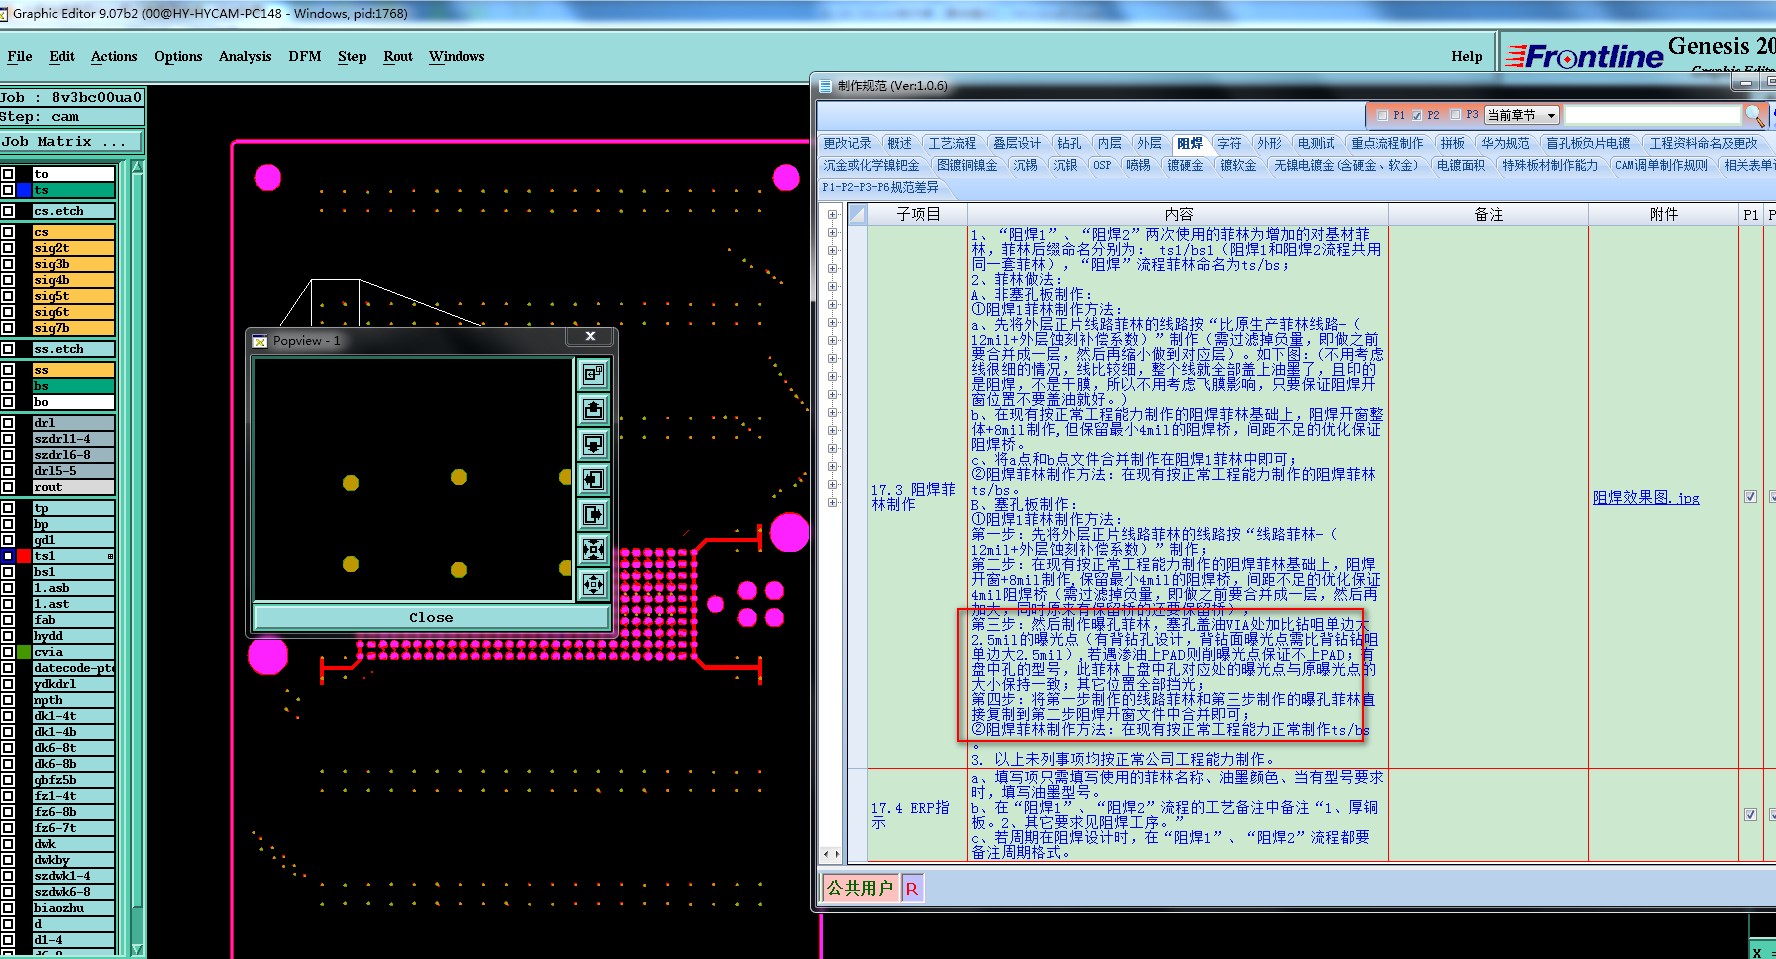
Task: Click the first Popview toolbar icon with small overlapping squares
Action: 593,374
